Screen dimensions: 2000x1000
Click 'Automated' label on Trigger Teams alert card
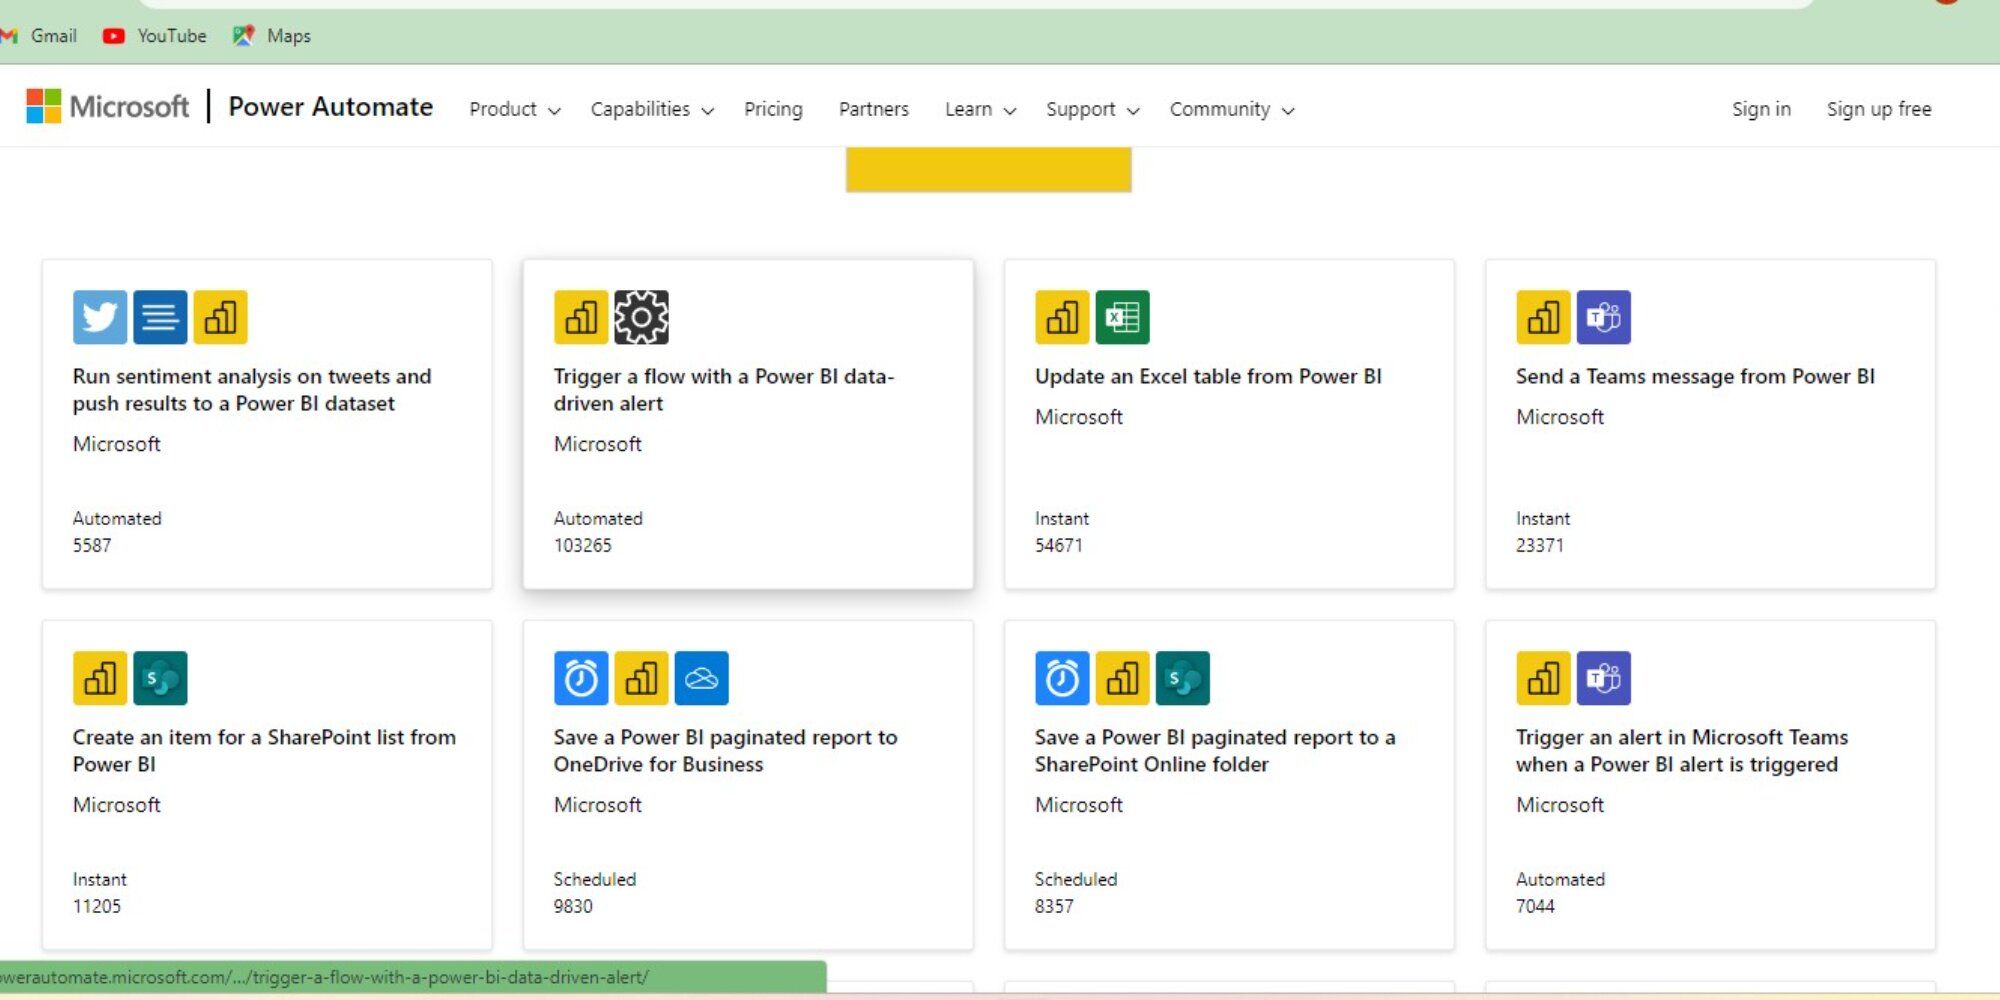coord(1560,880)
